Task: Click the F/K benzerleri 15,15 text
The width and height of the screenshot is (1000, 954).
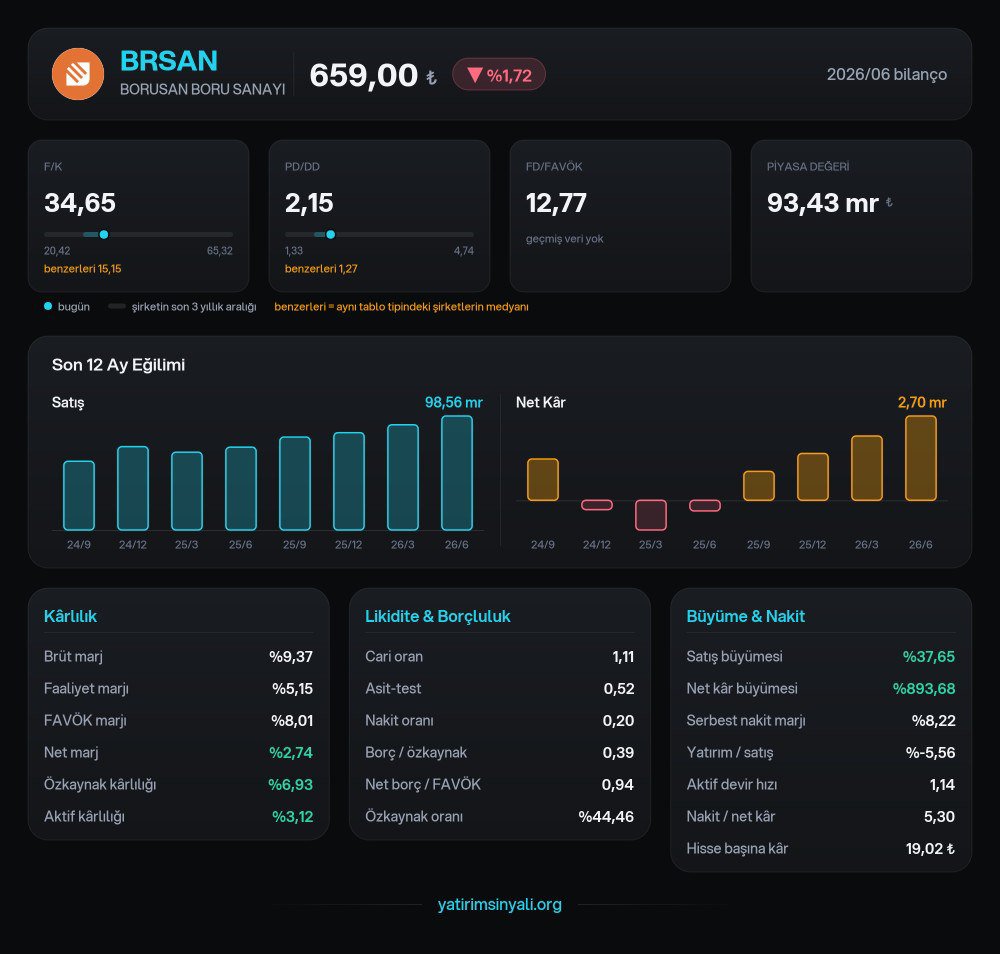Action: coord(82,268)
